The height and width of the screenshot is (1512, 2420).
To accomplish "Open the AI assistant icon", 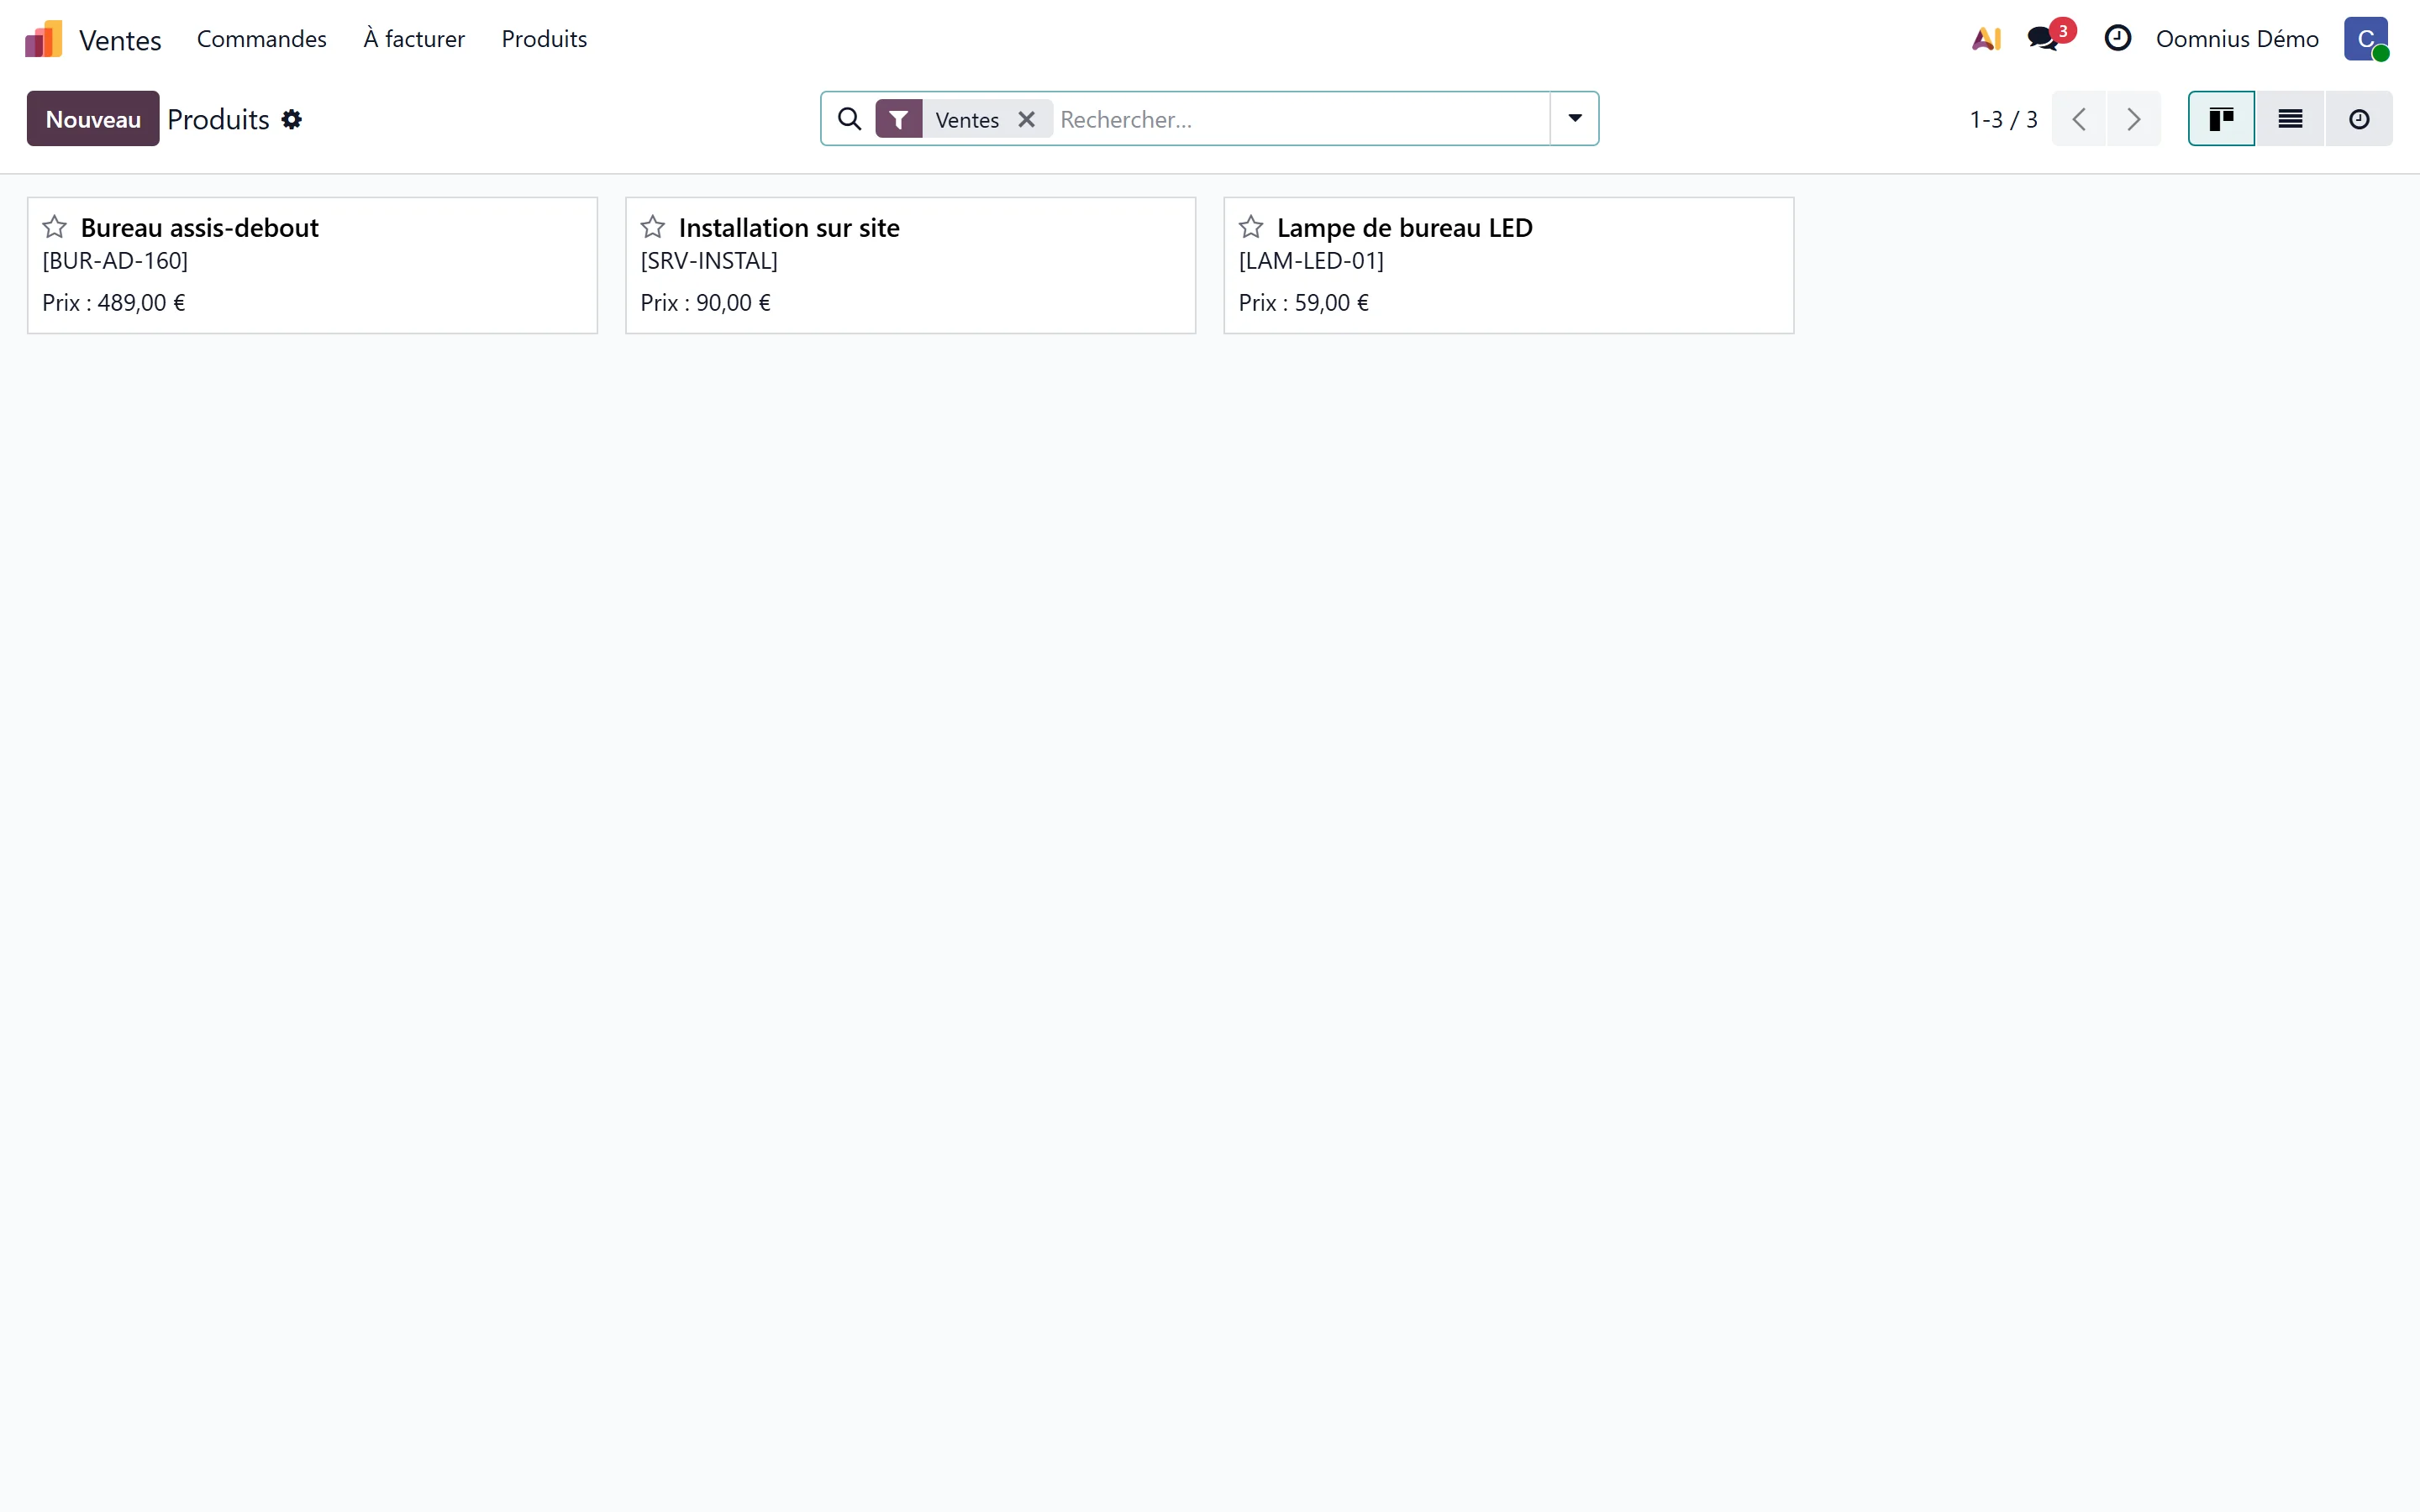I will (x=1986, y=39).
